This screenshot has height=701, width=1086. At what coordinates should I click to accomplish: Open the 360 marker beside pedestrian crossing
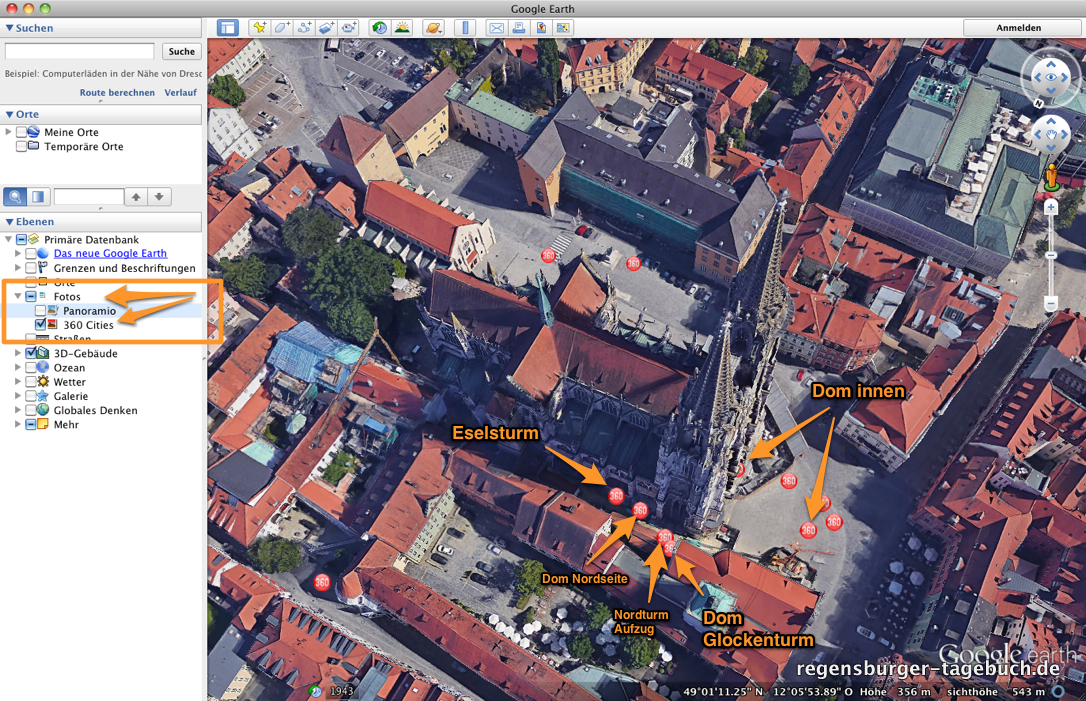(x=549, y=256)
